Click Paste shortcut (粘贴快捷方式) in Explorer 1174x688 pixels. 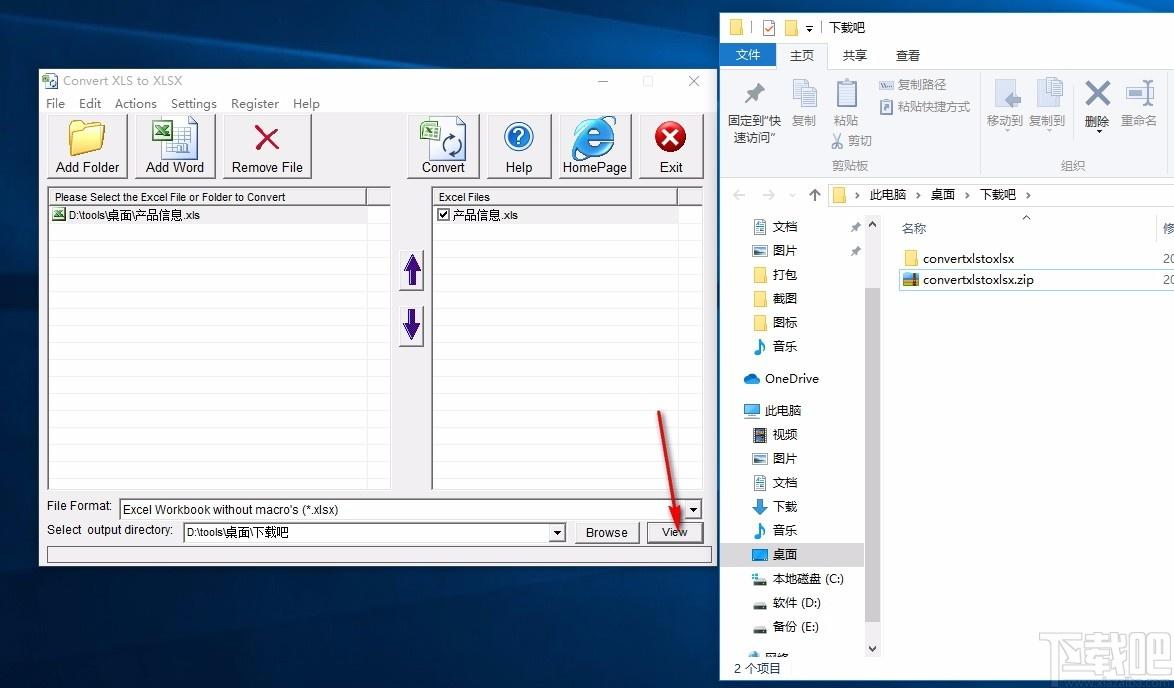click(925, 106)
